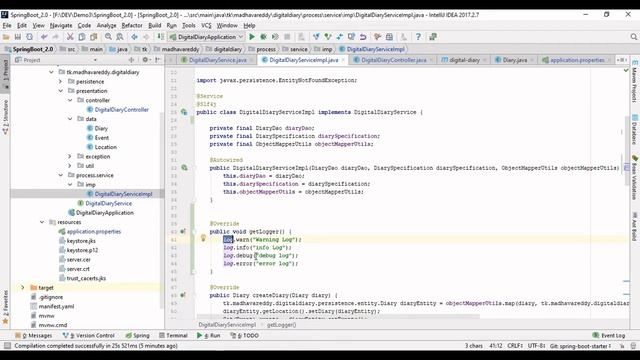Open the Event Log button
Image resolution: width=640 pixels, height=360 pixels.
609,336
